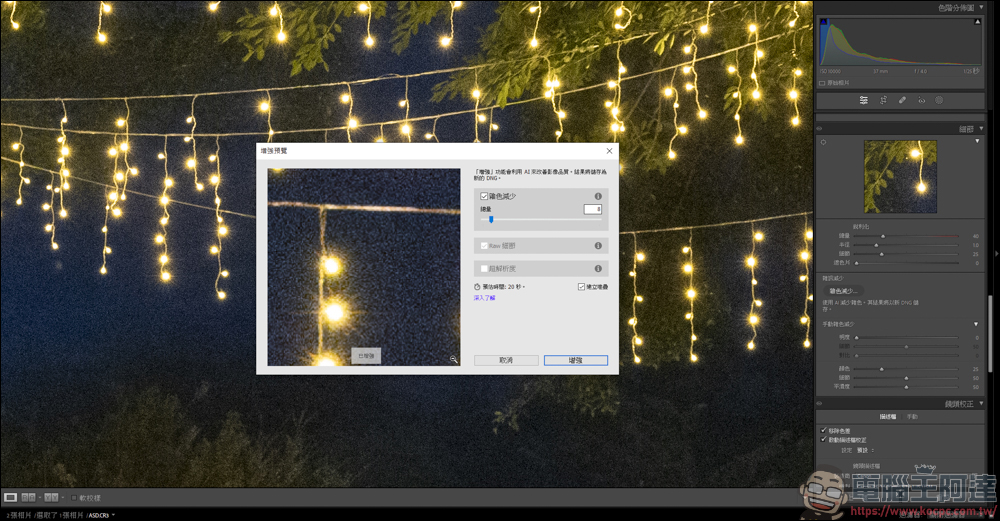Click 總量 value input field
The width and height of the screenshot is (1000, 521).
[x=592, y=209]
